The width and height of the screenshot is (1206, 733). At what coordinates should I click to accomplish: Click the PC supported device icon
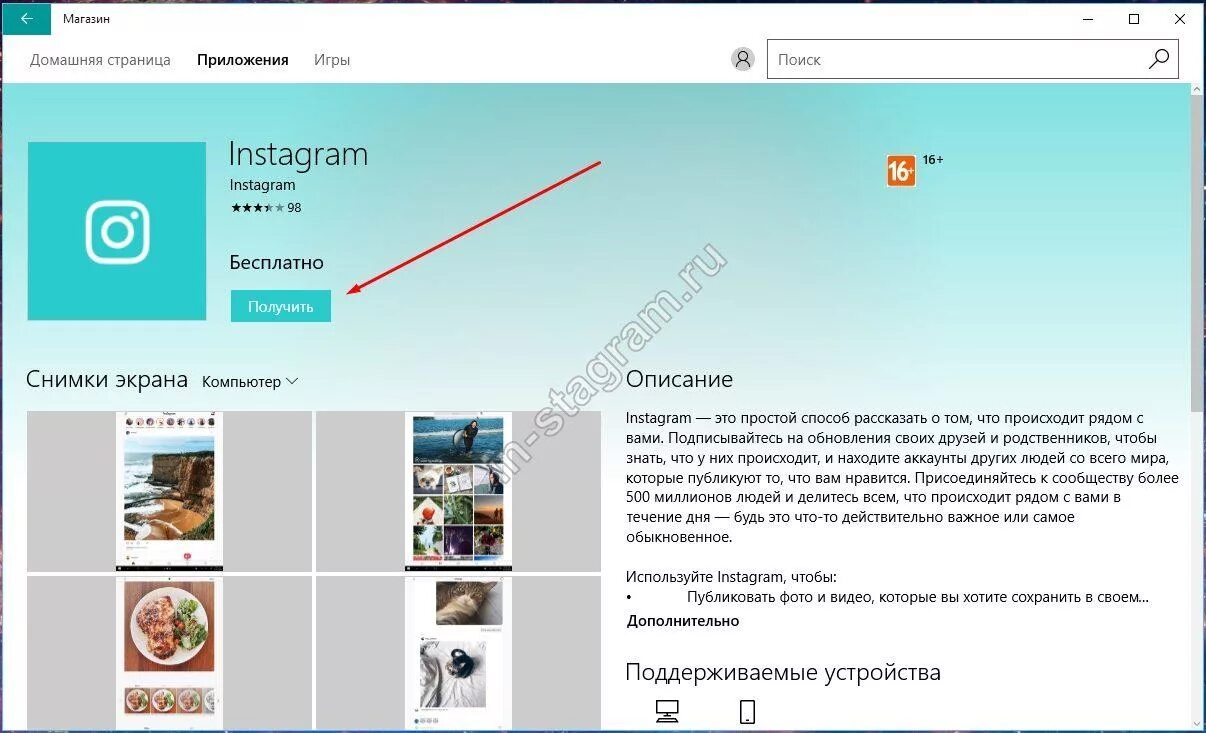[x=667, y=711]
